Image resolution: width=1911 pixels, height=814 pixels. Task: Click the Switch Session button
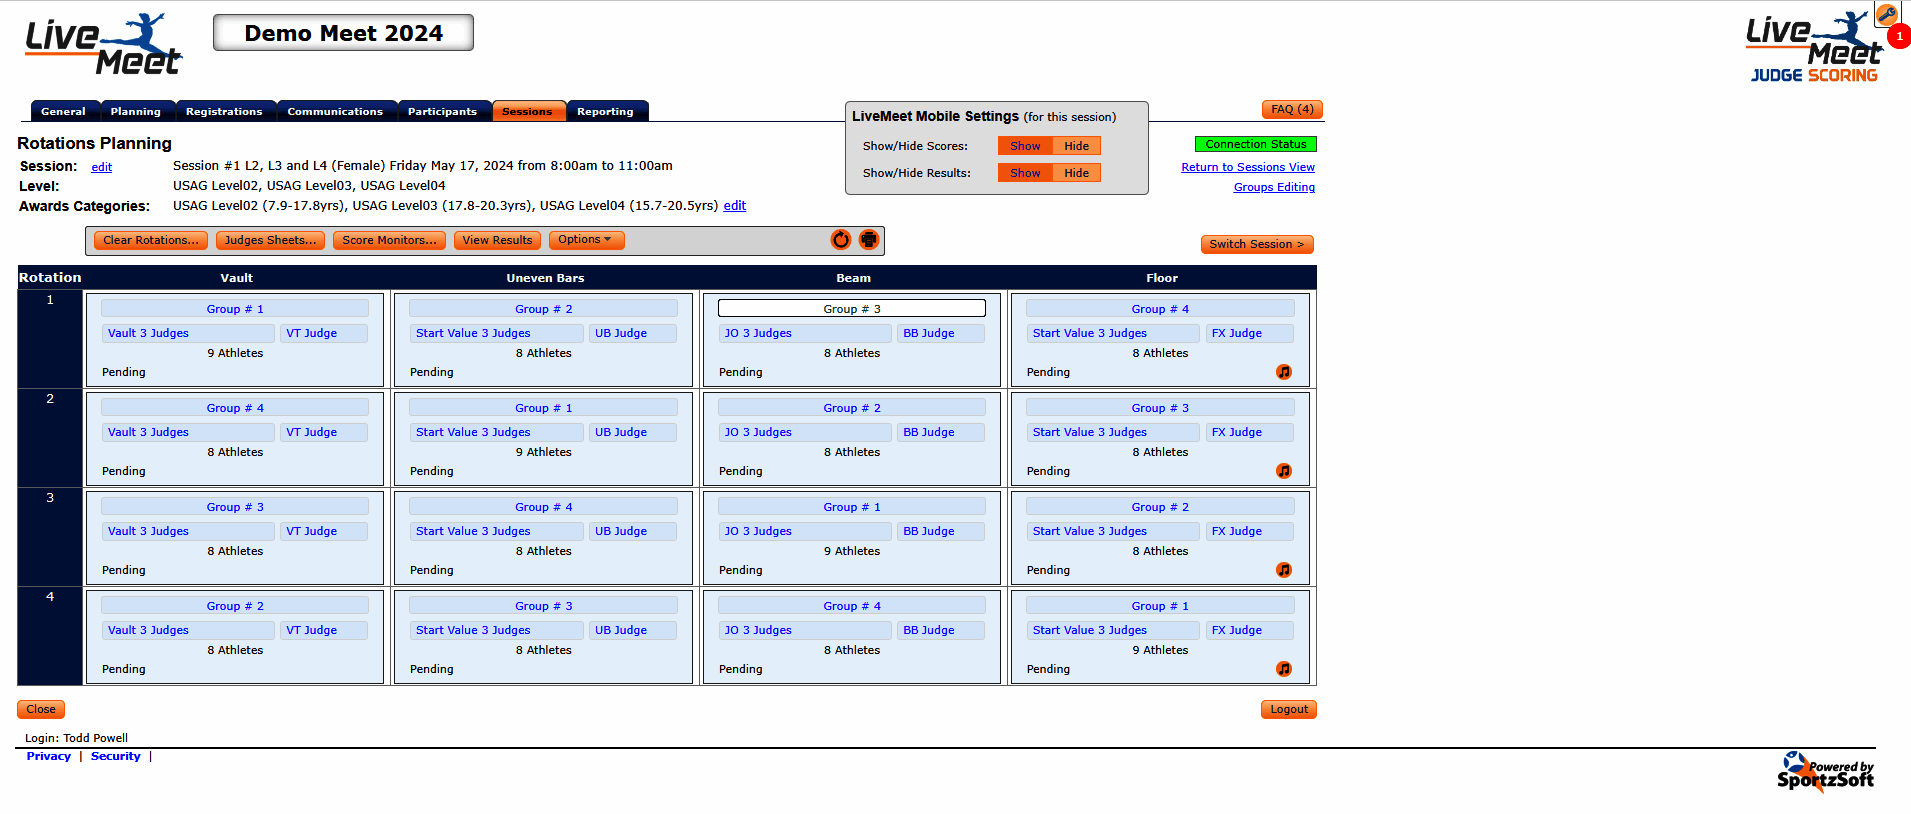1257,244
